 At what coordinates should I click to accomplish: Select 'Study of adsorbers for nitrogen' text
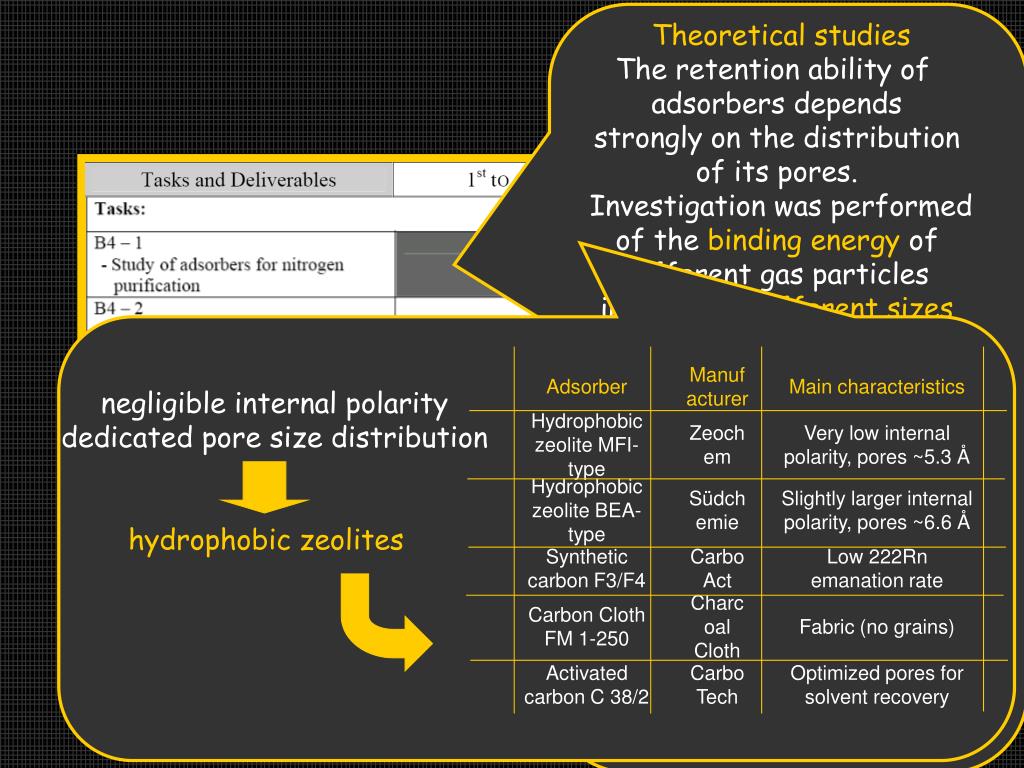(227, 264)
